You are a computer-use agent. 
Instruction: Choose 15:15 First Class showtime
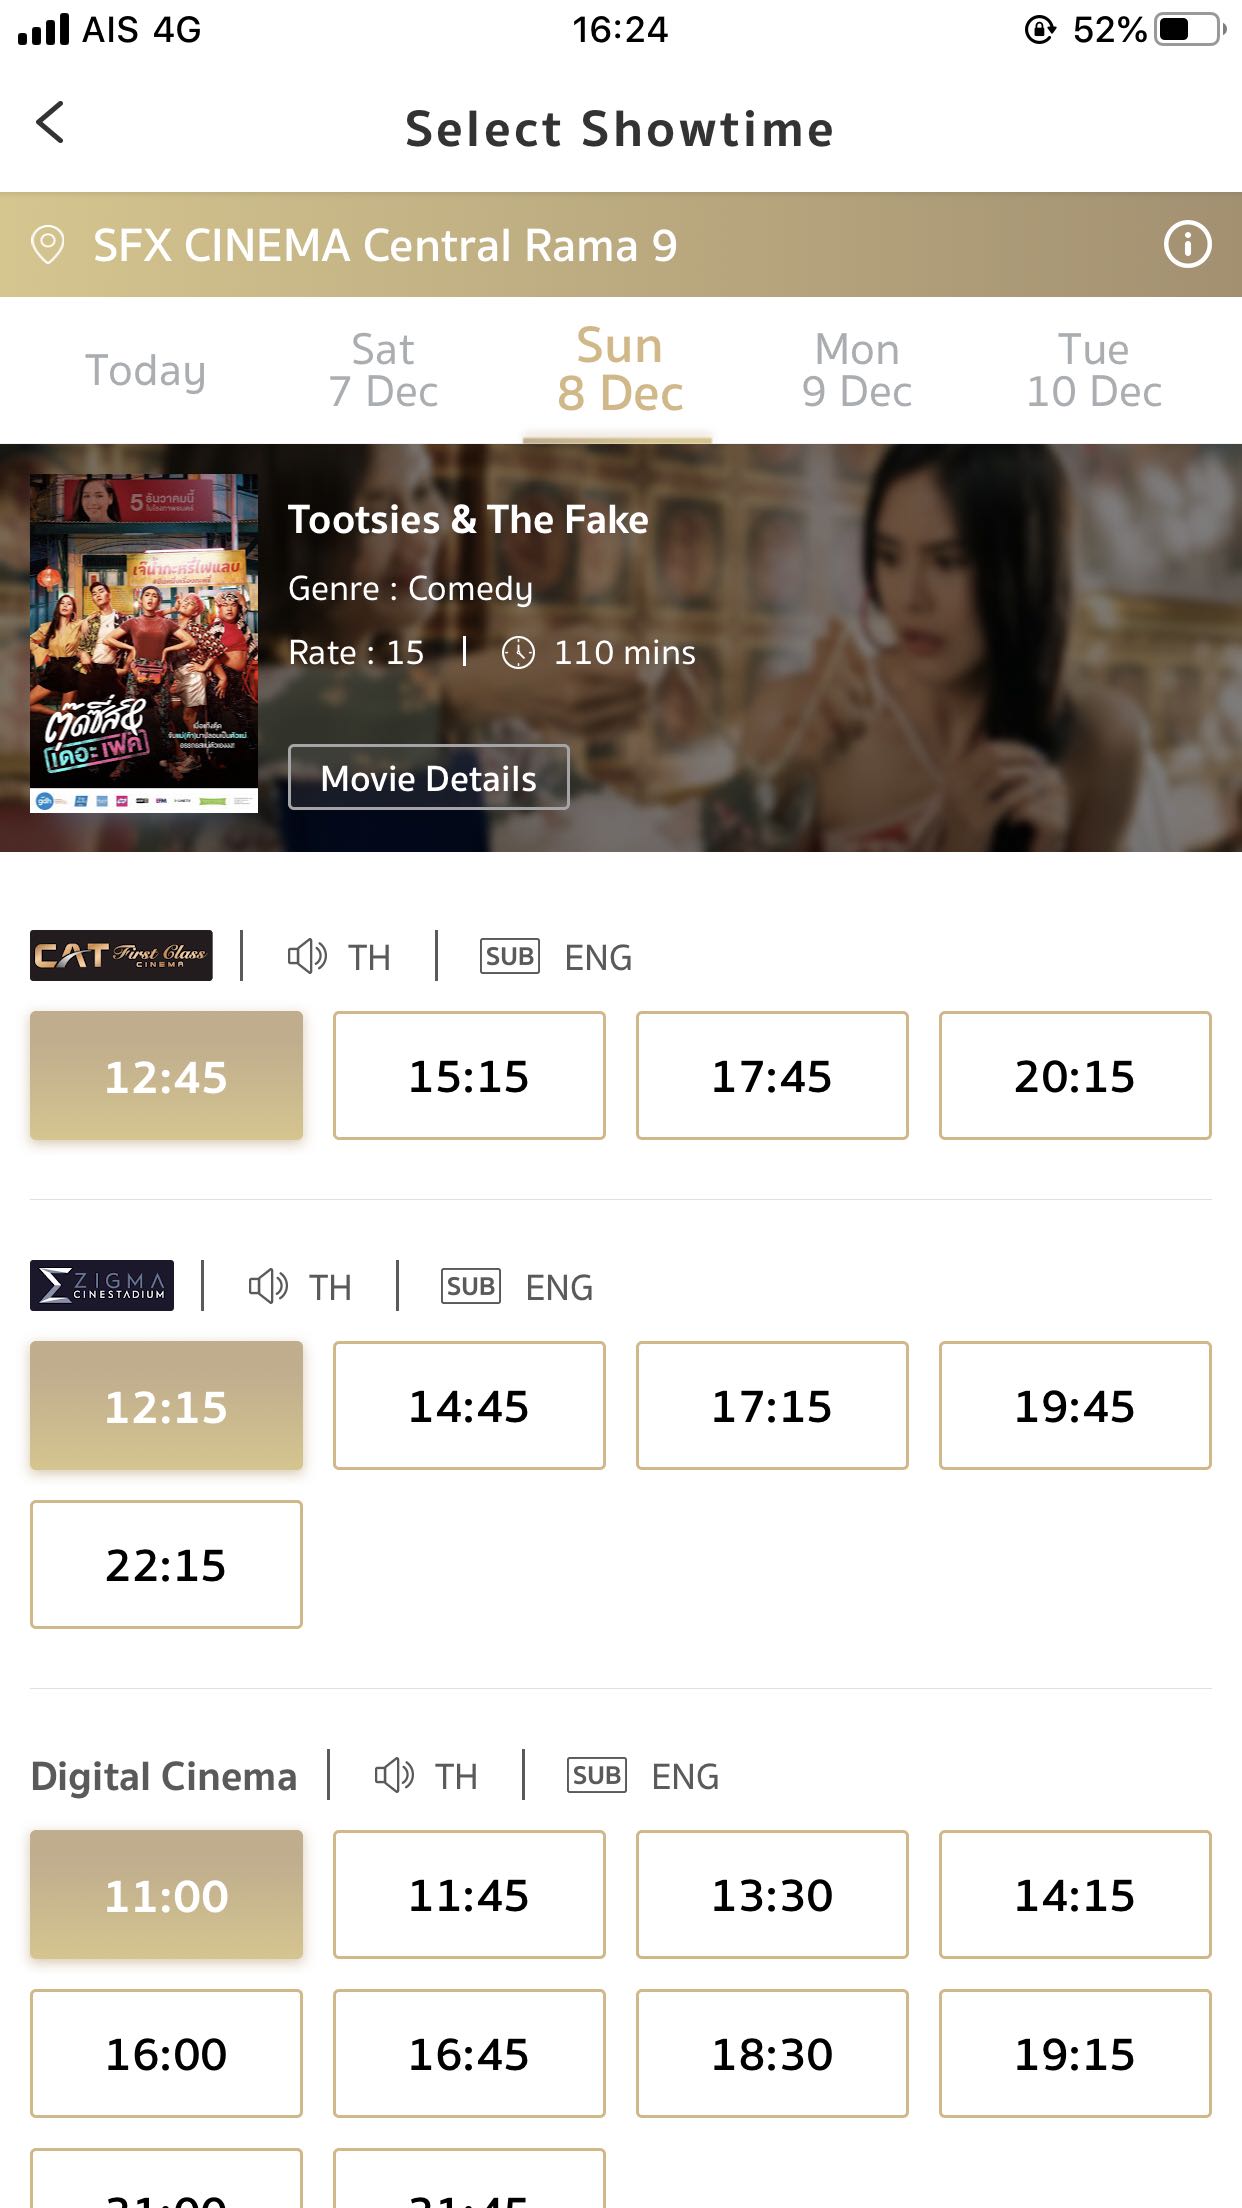pyautogui.click(x=469, y=1076)
